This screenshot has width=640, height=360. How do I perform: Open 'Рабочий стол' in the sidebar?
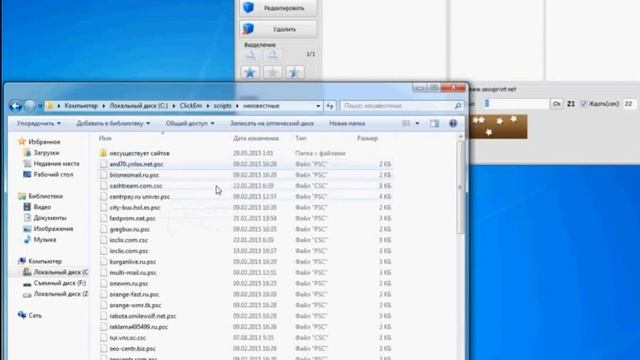[53, 174]
